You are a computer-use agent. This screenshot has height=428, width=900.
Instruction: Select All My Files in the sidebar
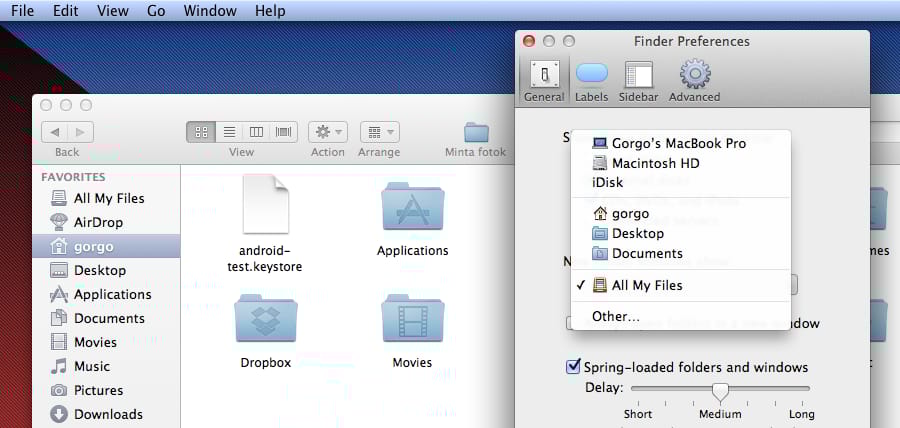coord(106,199)
